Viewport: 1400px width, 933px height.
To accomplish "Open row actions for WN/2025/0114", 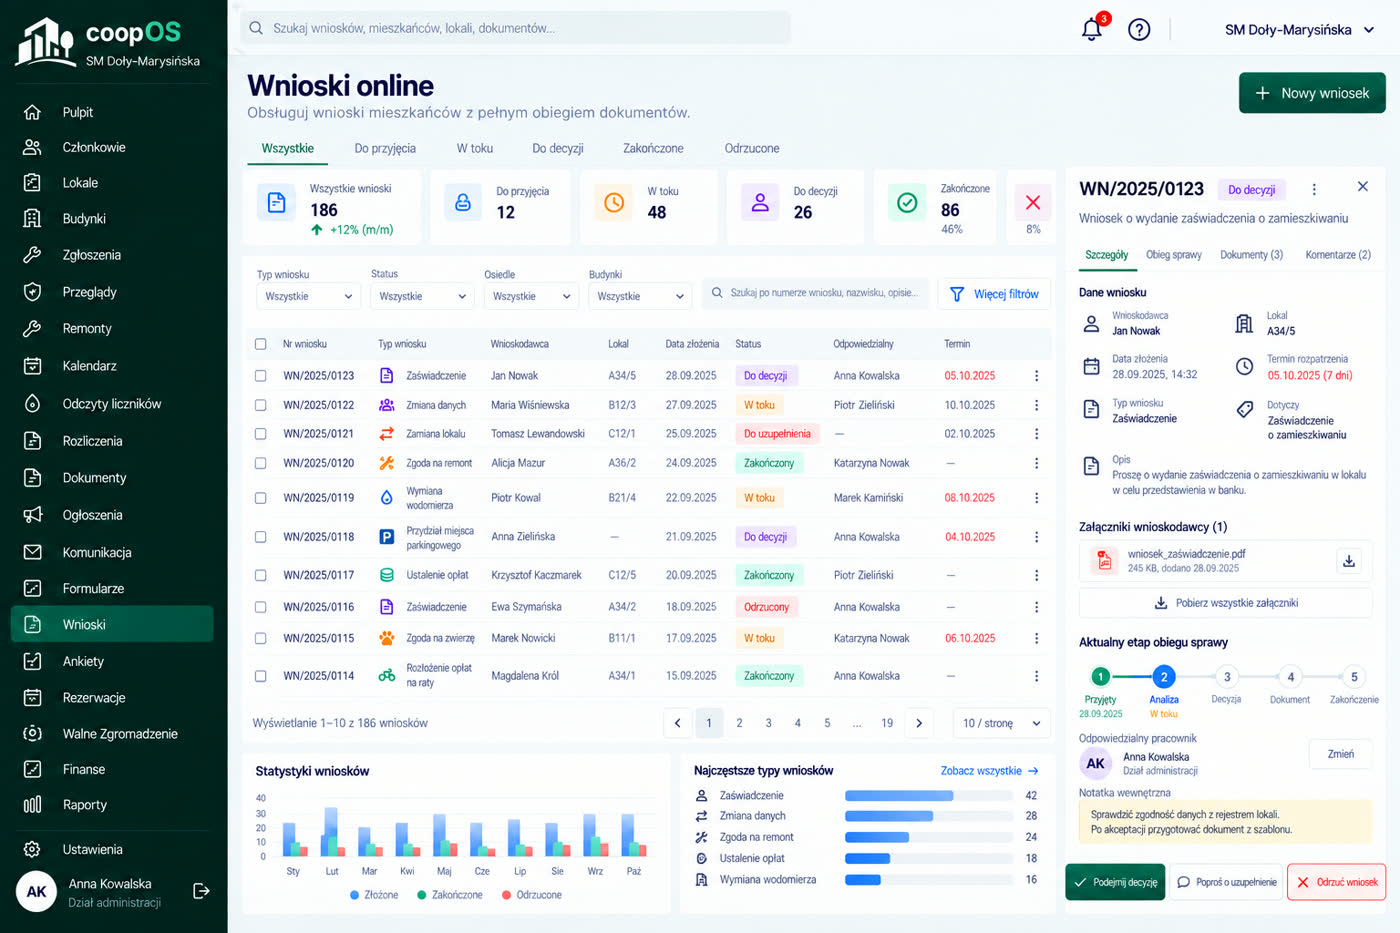I will click(x=1036, y=676).
